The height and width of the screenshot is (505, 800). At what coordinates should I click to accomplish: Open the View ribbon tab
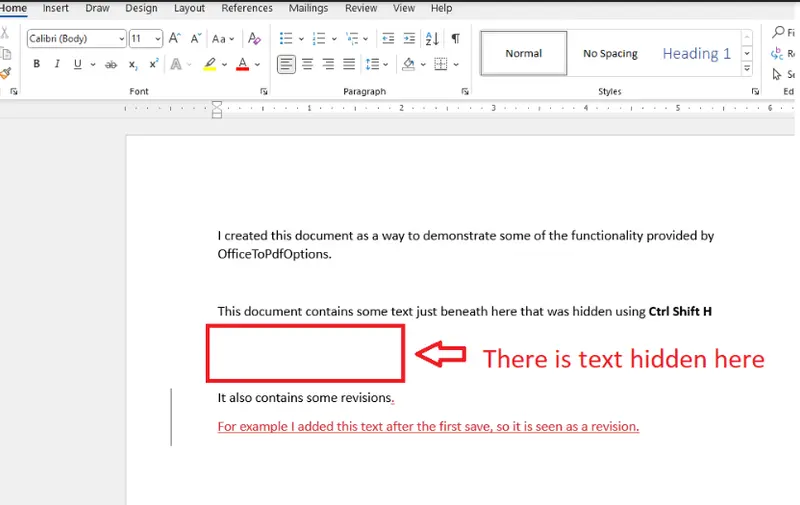point(404,8)
